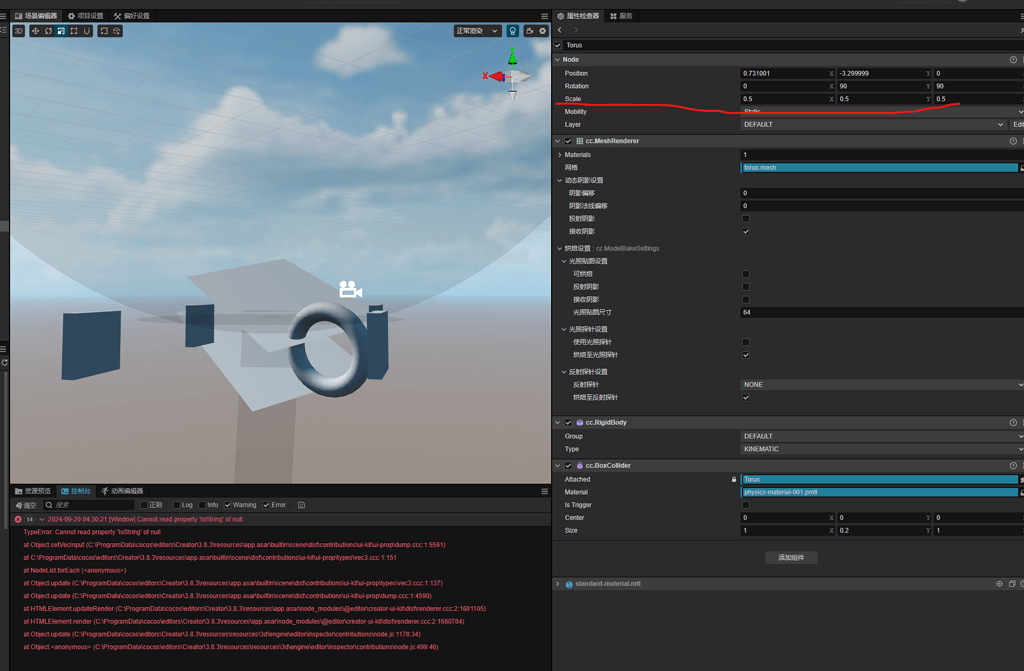Select the Scale tool in the scene toolbar
The height and width of the screenshot is (671, 1024).
(62, 31)
